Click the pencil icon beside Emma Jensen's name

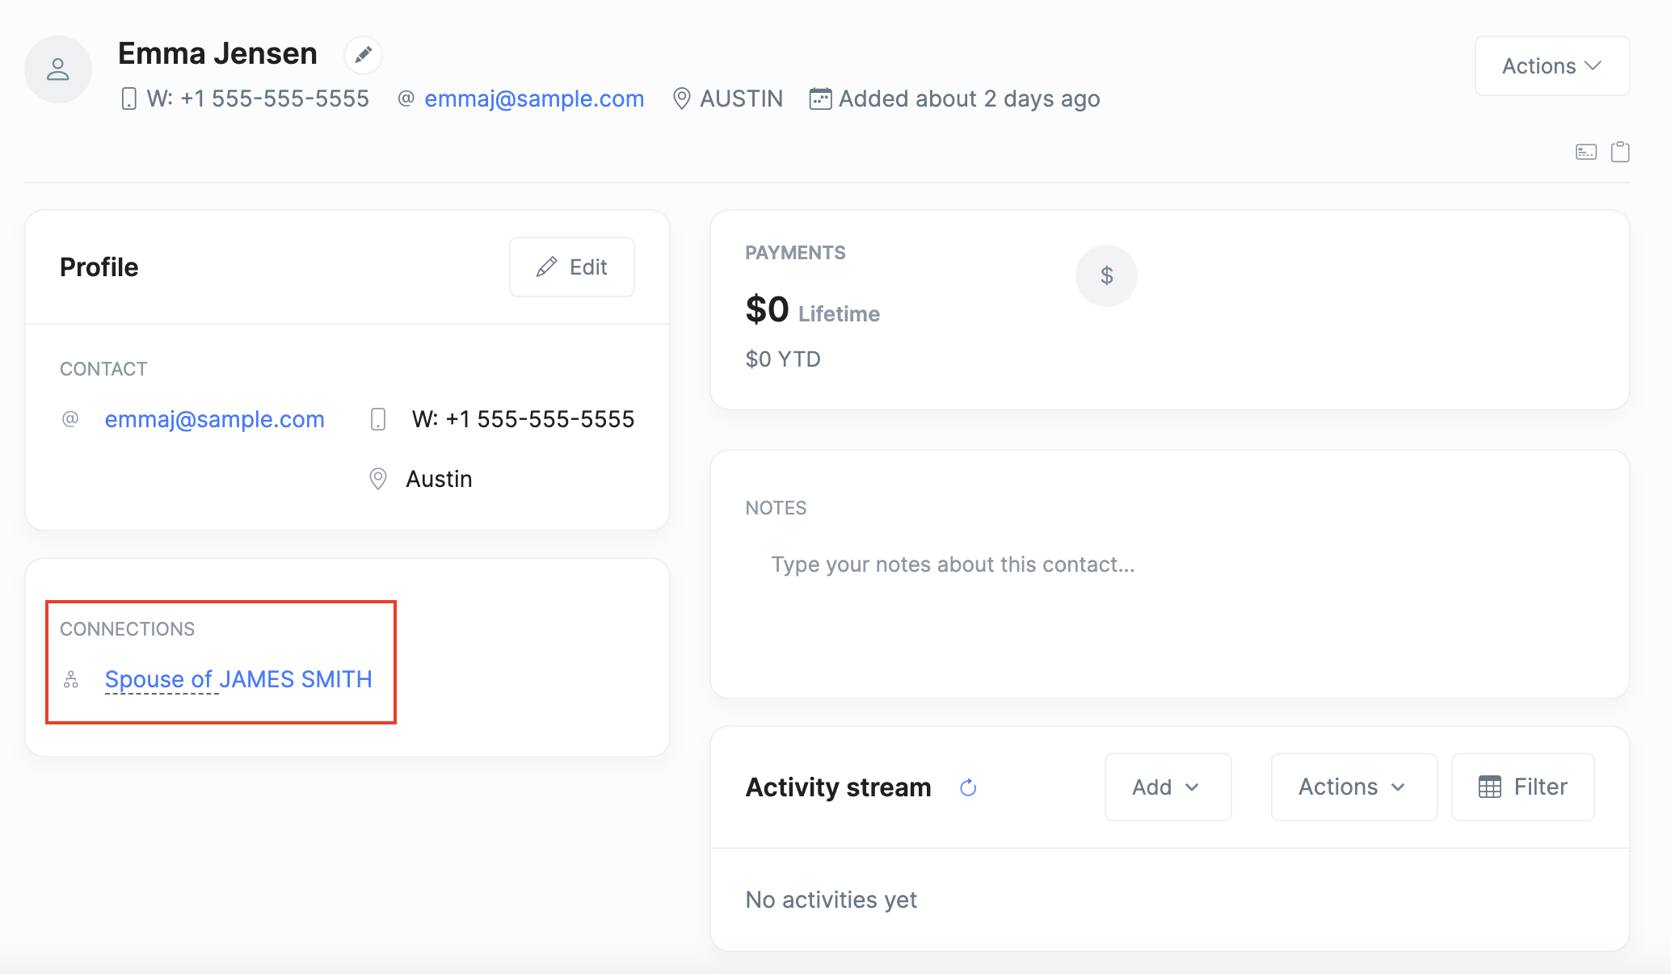[363, 55]
